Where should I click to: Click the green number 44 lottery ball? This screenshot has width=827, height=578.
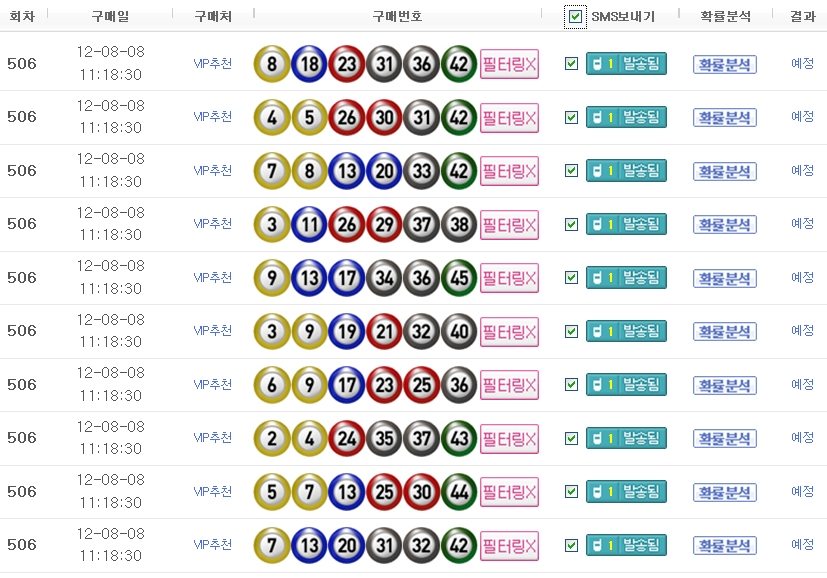459,492
